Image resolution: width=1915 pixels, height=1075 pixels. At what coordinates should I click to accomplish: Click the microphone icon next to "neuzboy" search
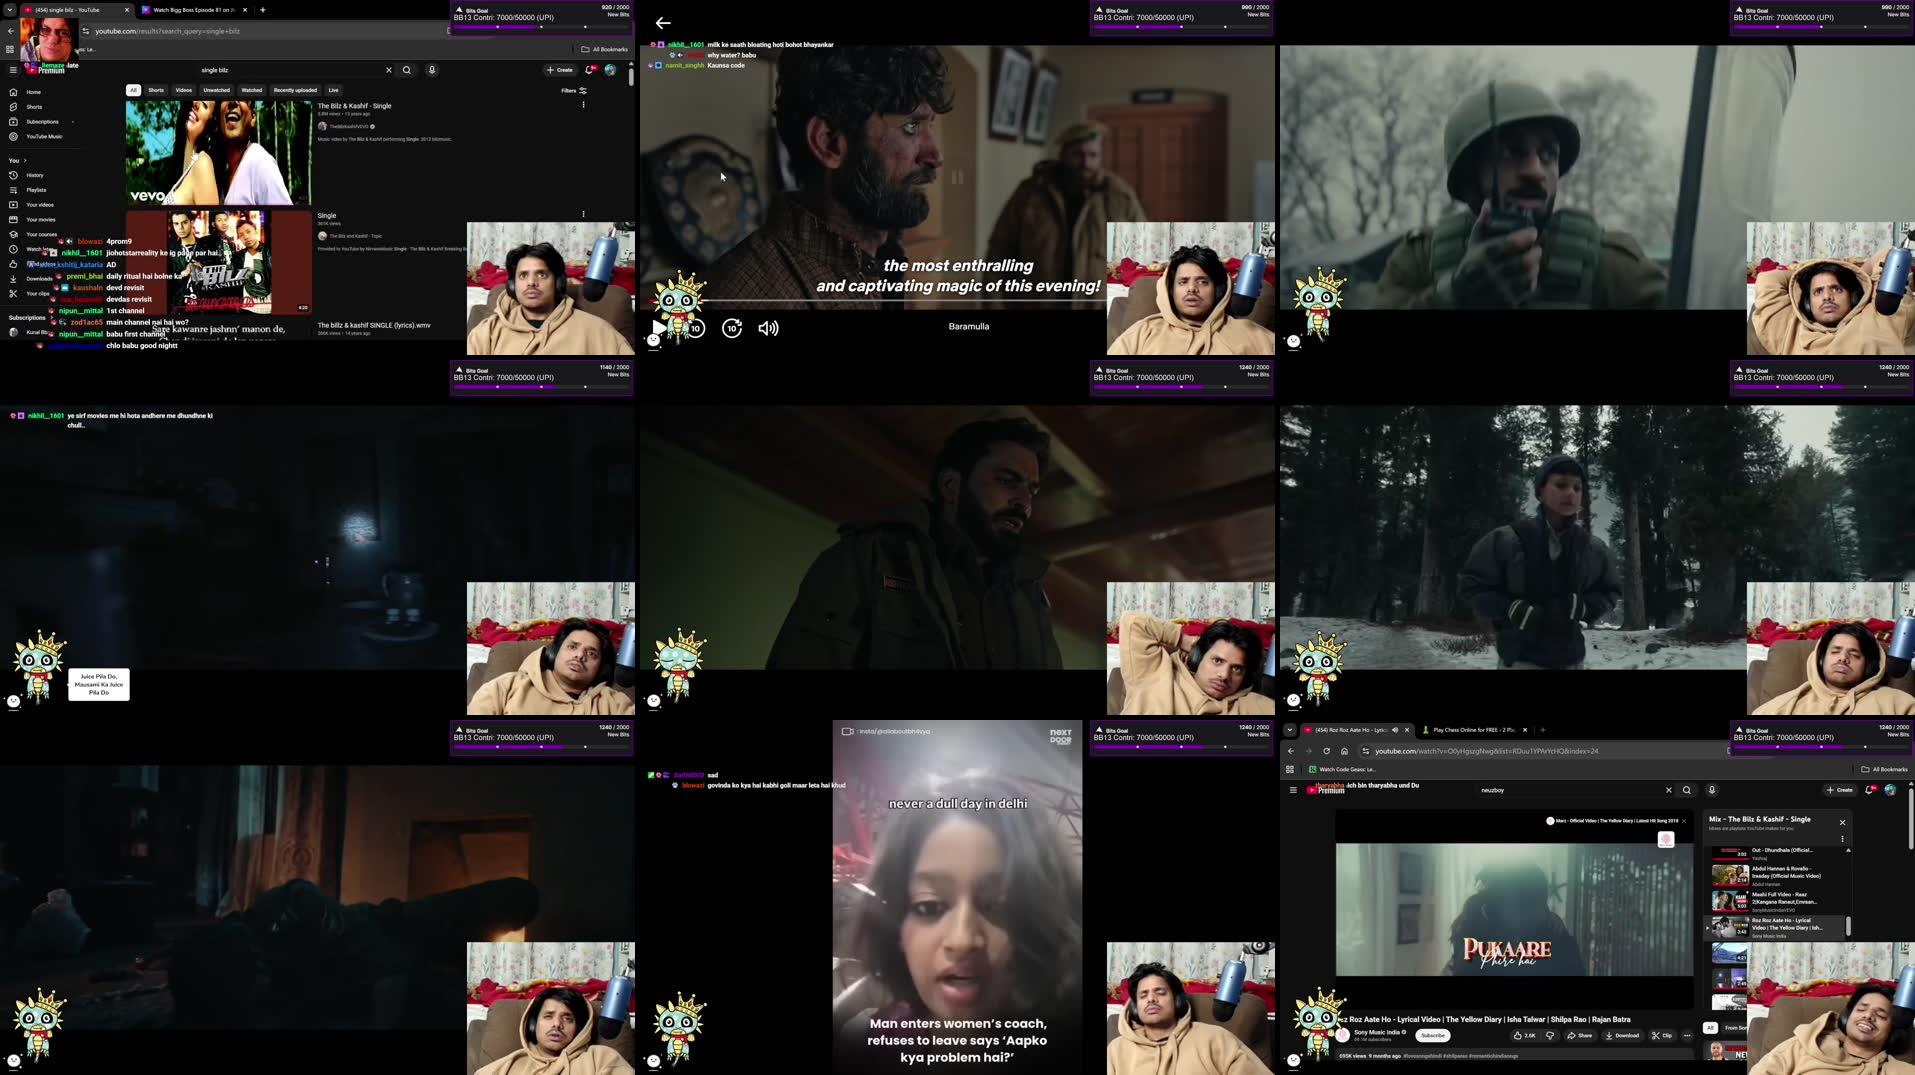[1712, 790]
